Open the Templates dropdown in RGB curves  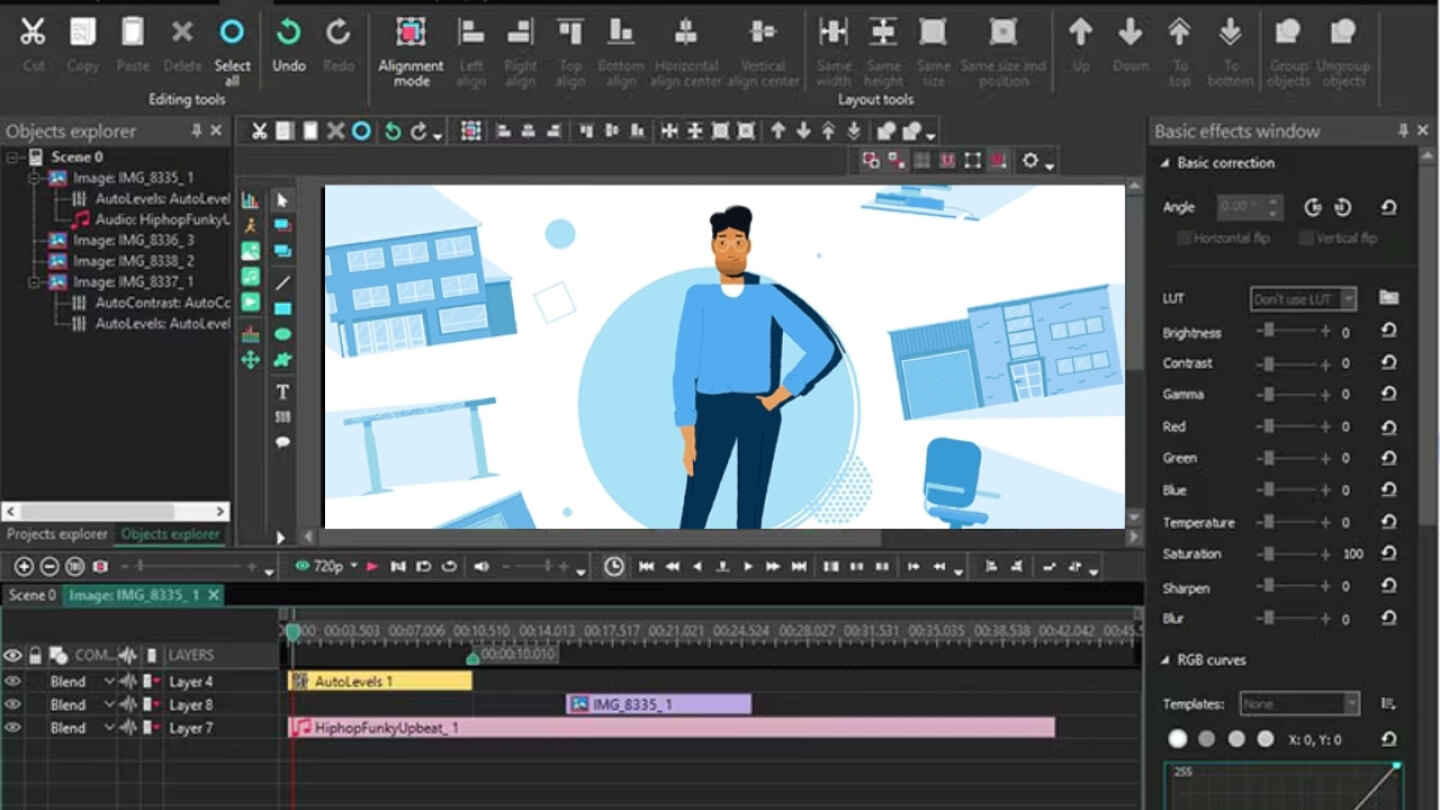(x=1299, y=704)
